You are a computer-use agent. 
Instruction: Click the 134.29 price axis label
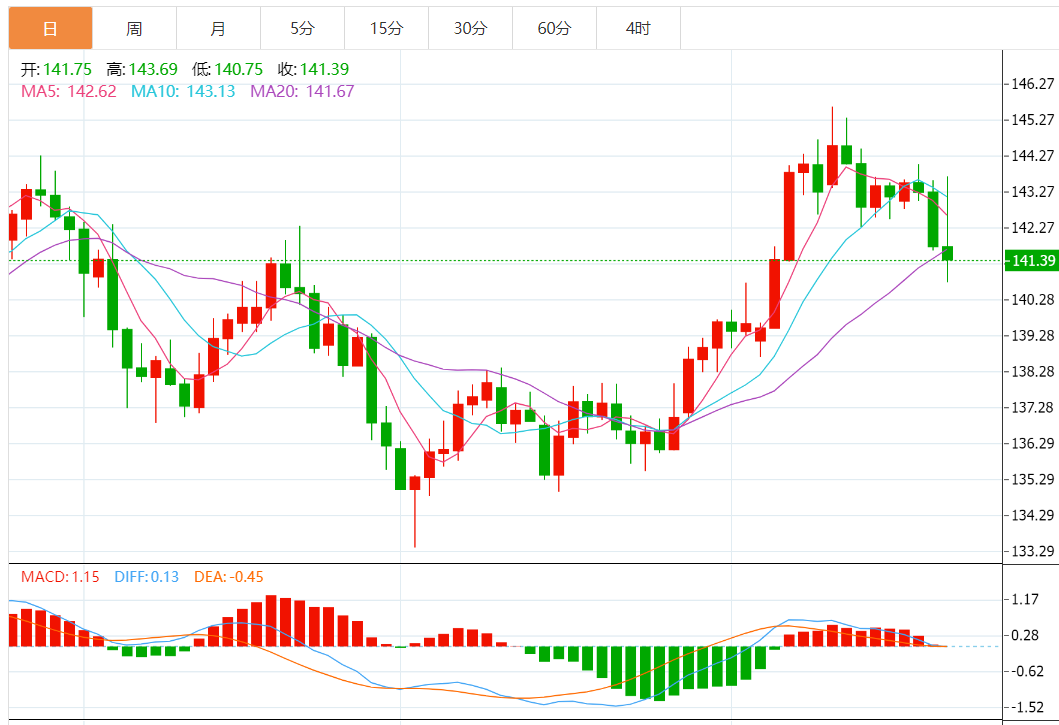pyautogui.click(x=1032, y=515)
